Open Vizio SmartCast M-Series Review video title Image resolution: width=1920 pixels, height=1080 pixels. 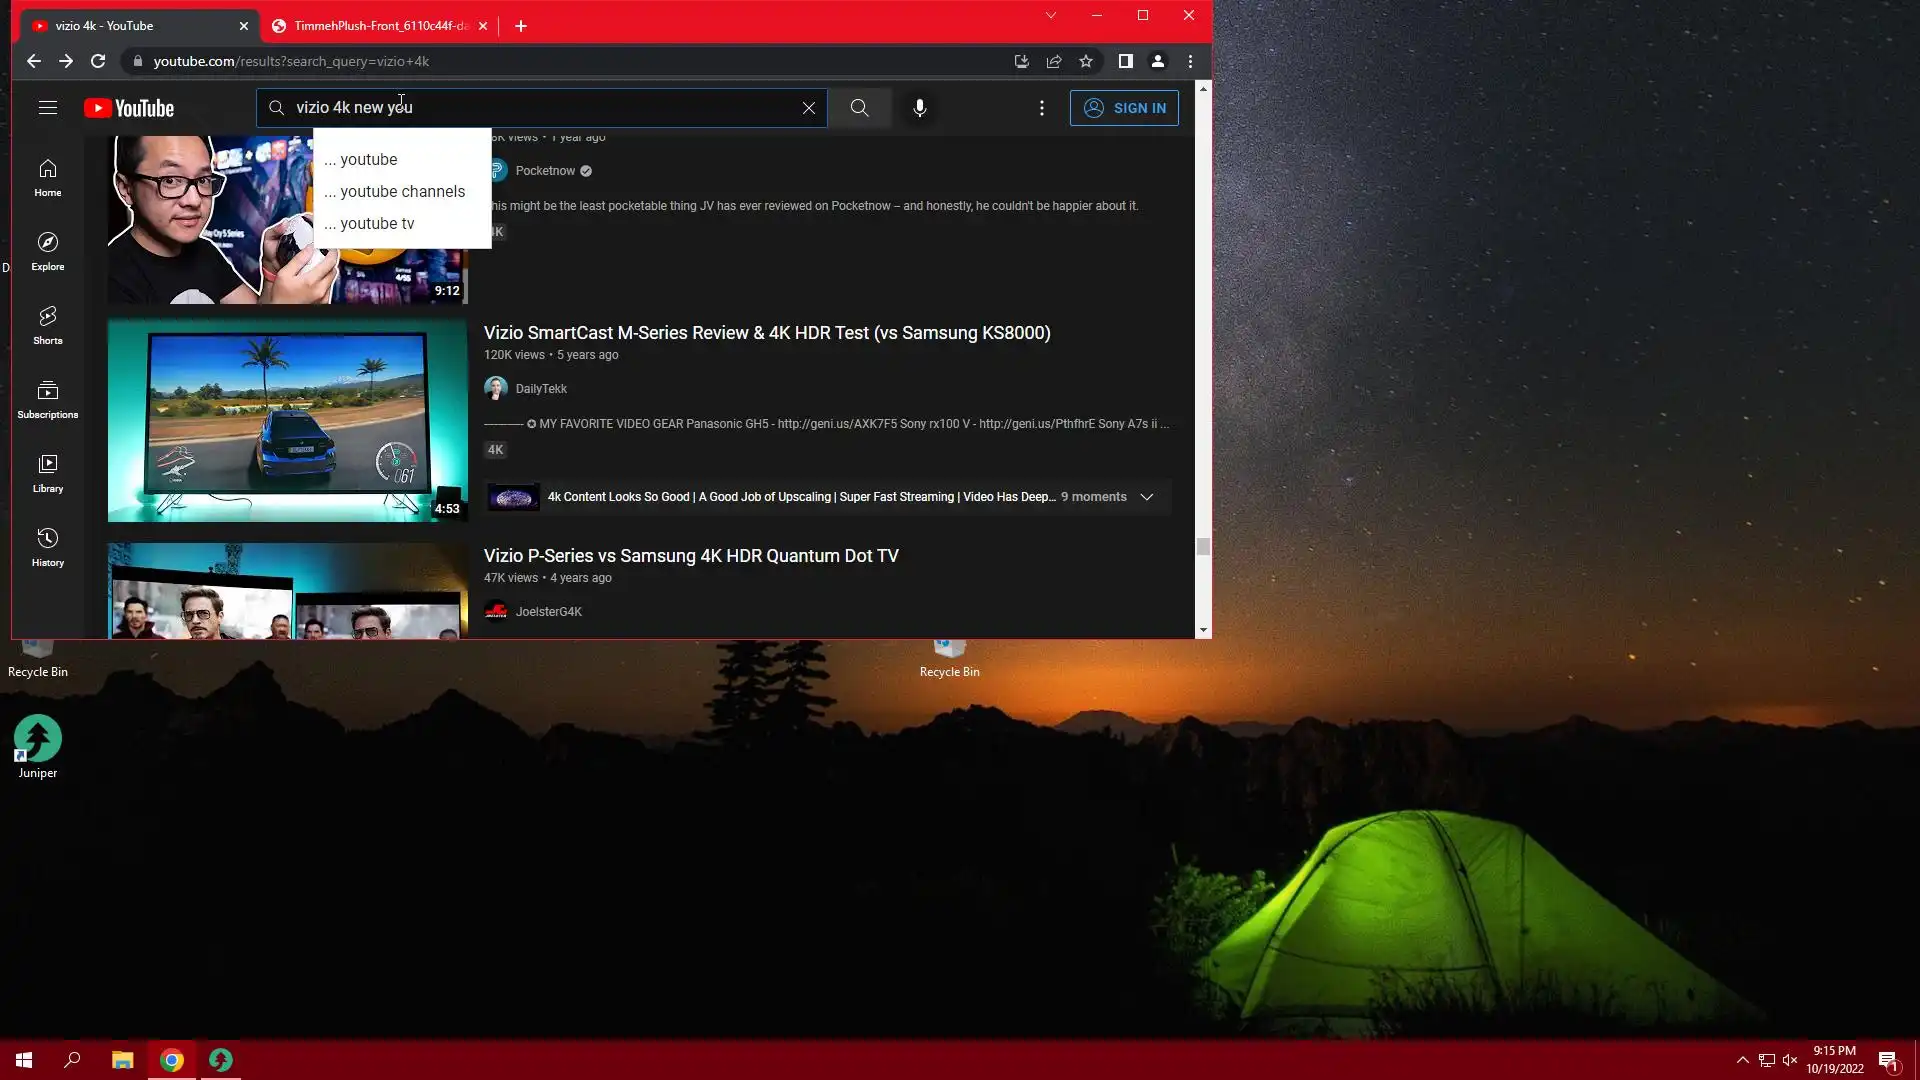click(766, 333)
